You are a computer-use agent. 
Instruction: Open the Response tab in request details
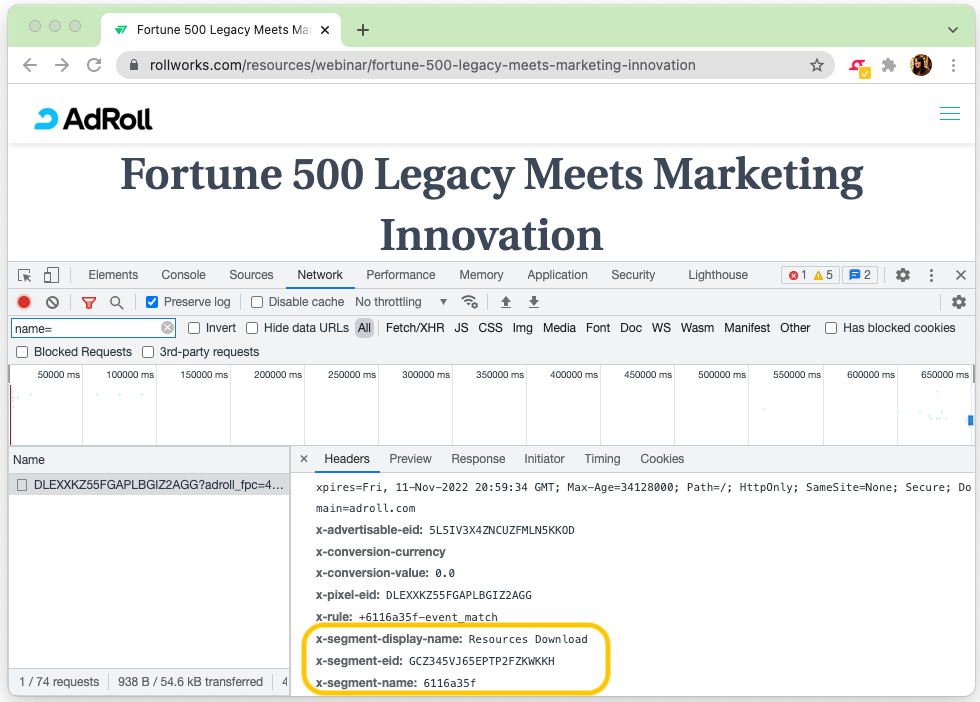478,459
